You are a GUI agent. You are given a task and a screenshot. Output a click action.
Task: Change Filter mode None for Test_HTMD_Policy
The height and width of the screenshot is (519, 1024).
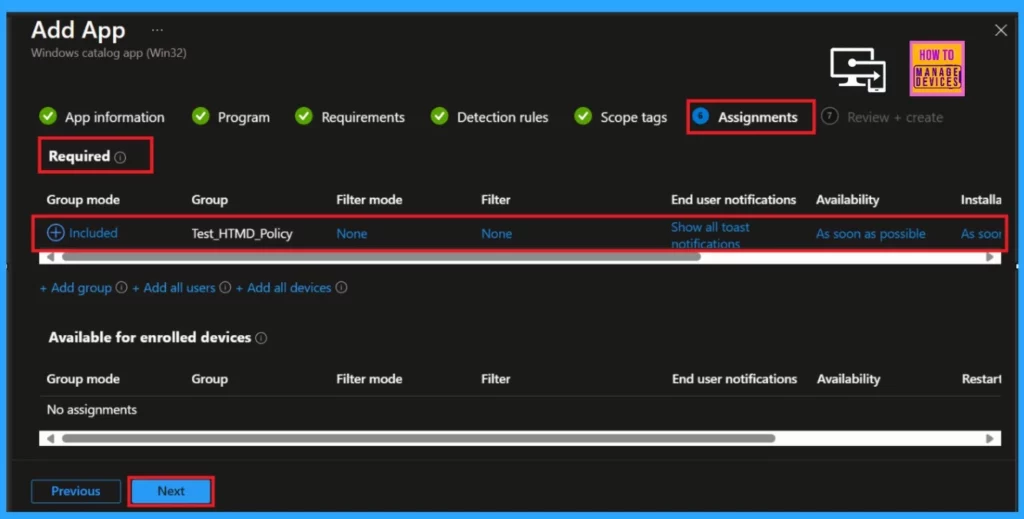352,234
